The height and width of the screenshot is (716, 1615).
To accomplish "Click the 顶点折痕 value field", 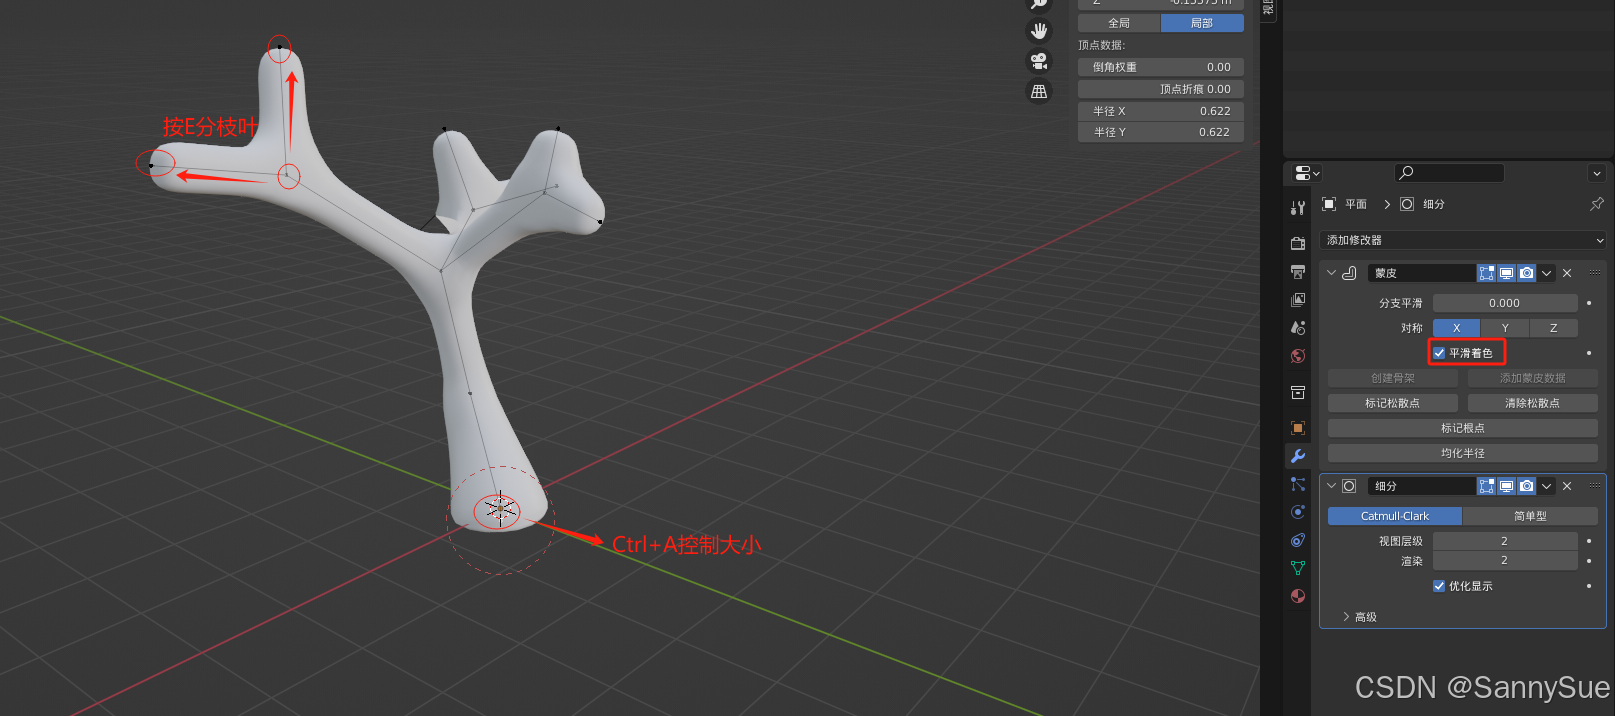I will 1161,89.
